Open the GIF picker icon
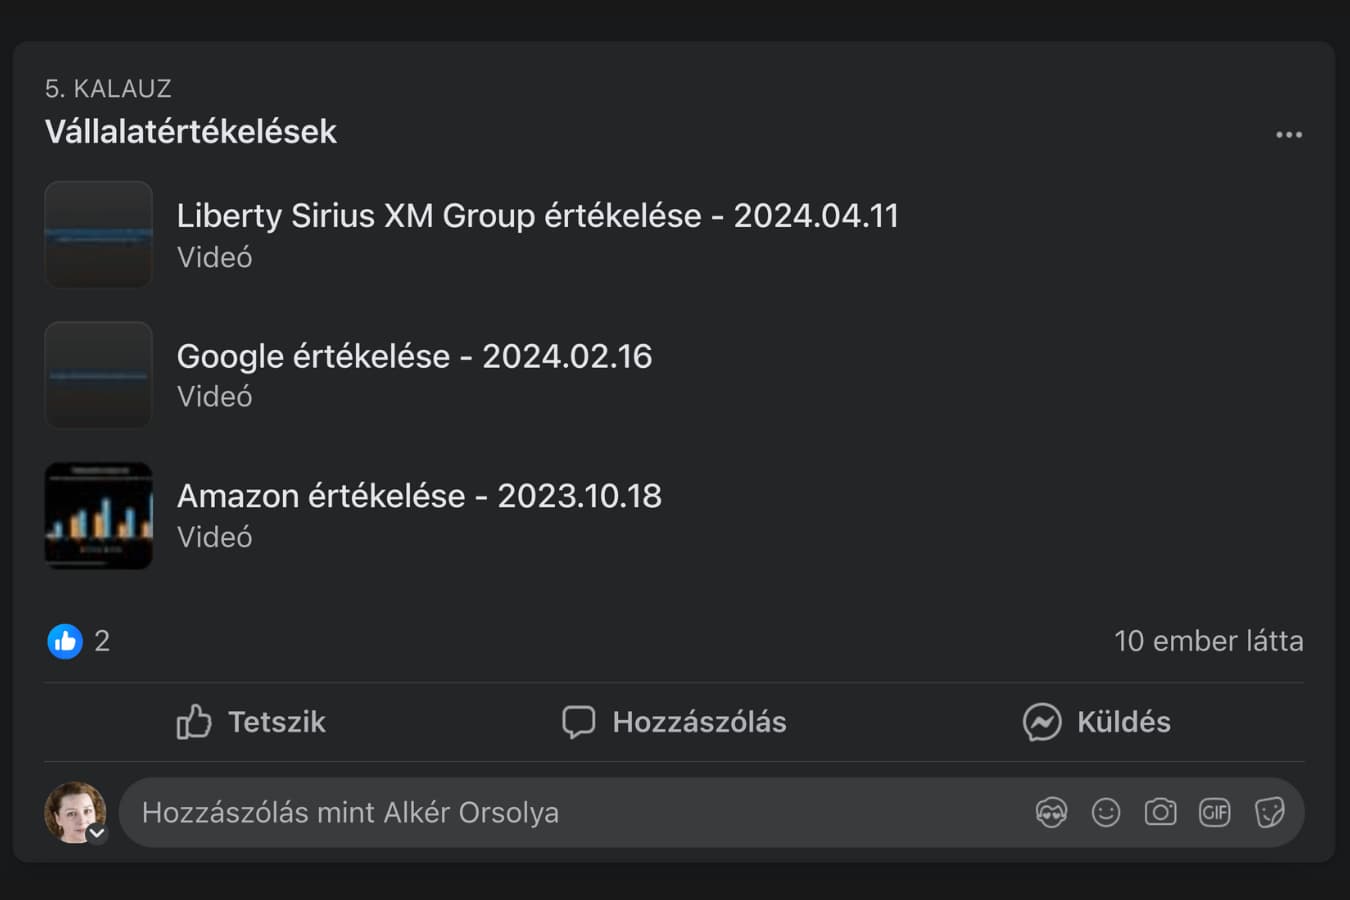1350x900 pixels. tap(1214, 812)
